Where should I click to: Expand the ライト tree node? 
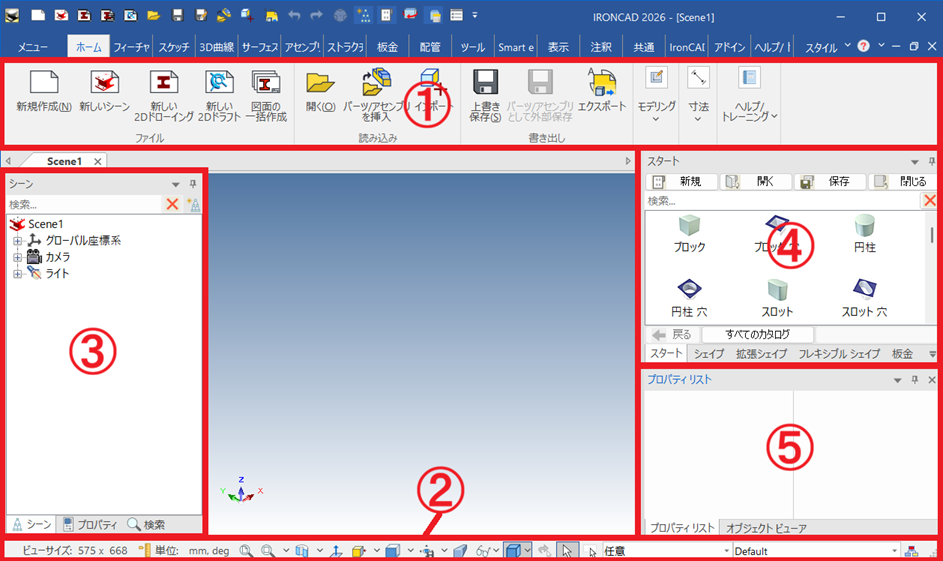(17, 274)
